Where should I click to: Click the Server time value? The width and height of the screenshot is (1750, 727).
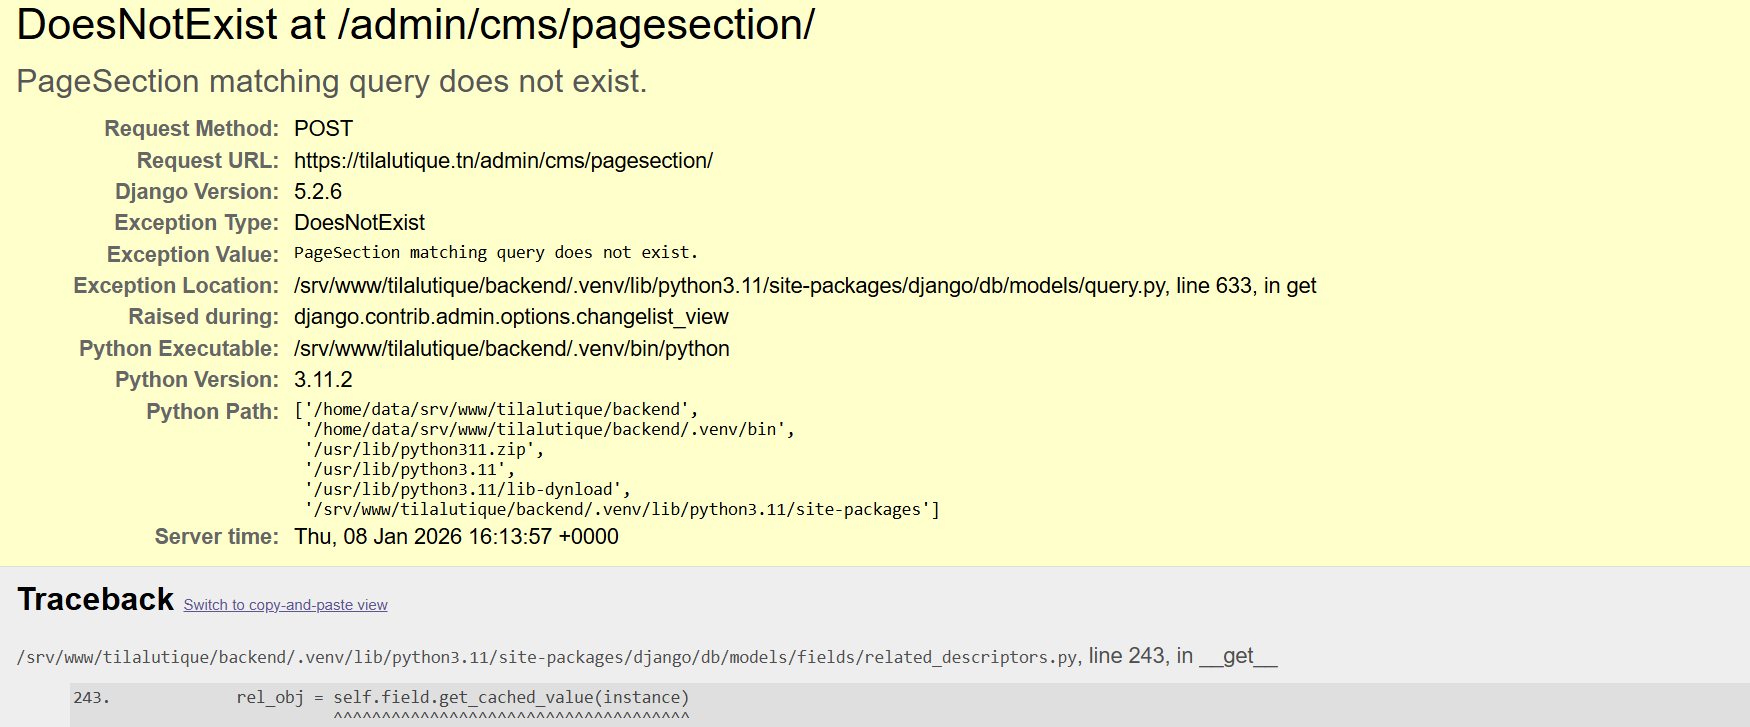click(x=456, y=537)
